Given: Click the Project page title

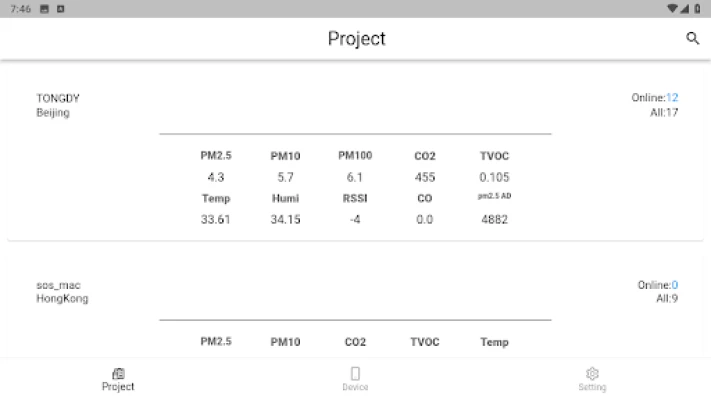Looking at the screenshot, I should (x=356, y=39).
